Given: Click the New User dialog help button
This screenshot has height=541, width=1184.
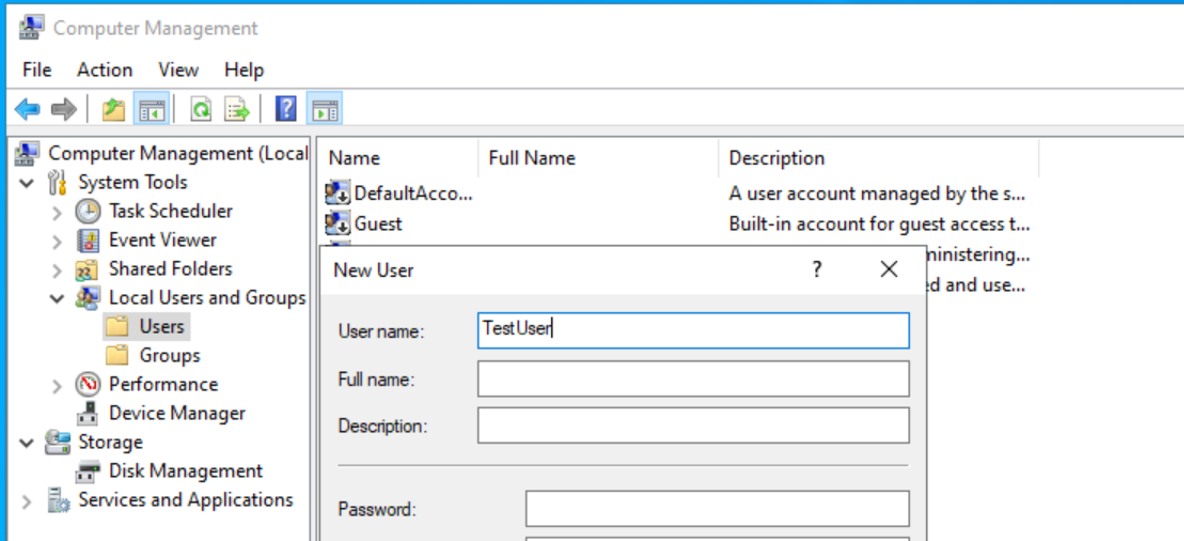Looking at the screenshot, I should tap(817, 269).
